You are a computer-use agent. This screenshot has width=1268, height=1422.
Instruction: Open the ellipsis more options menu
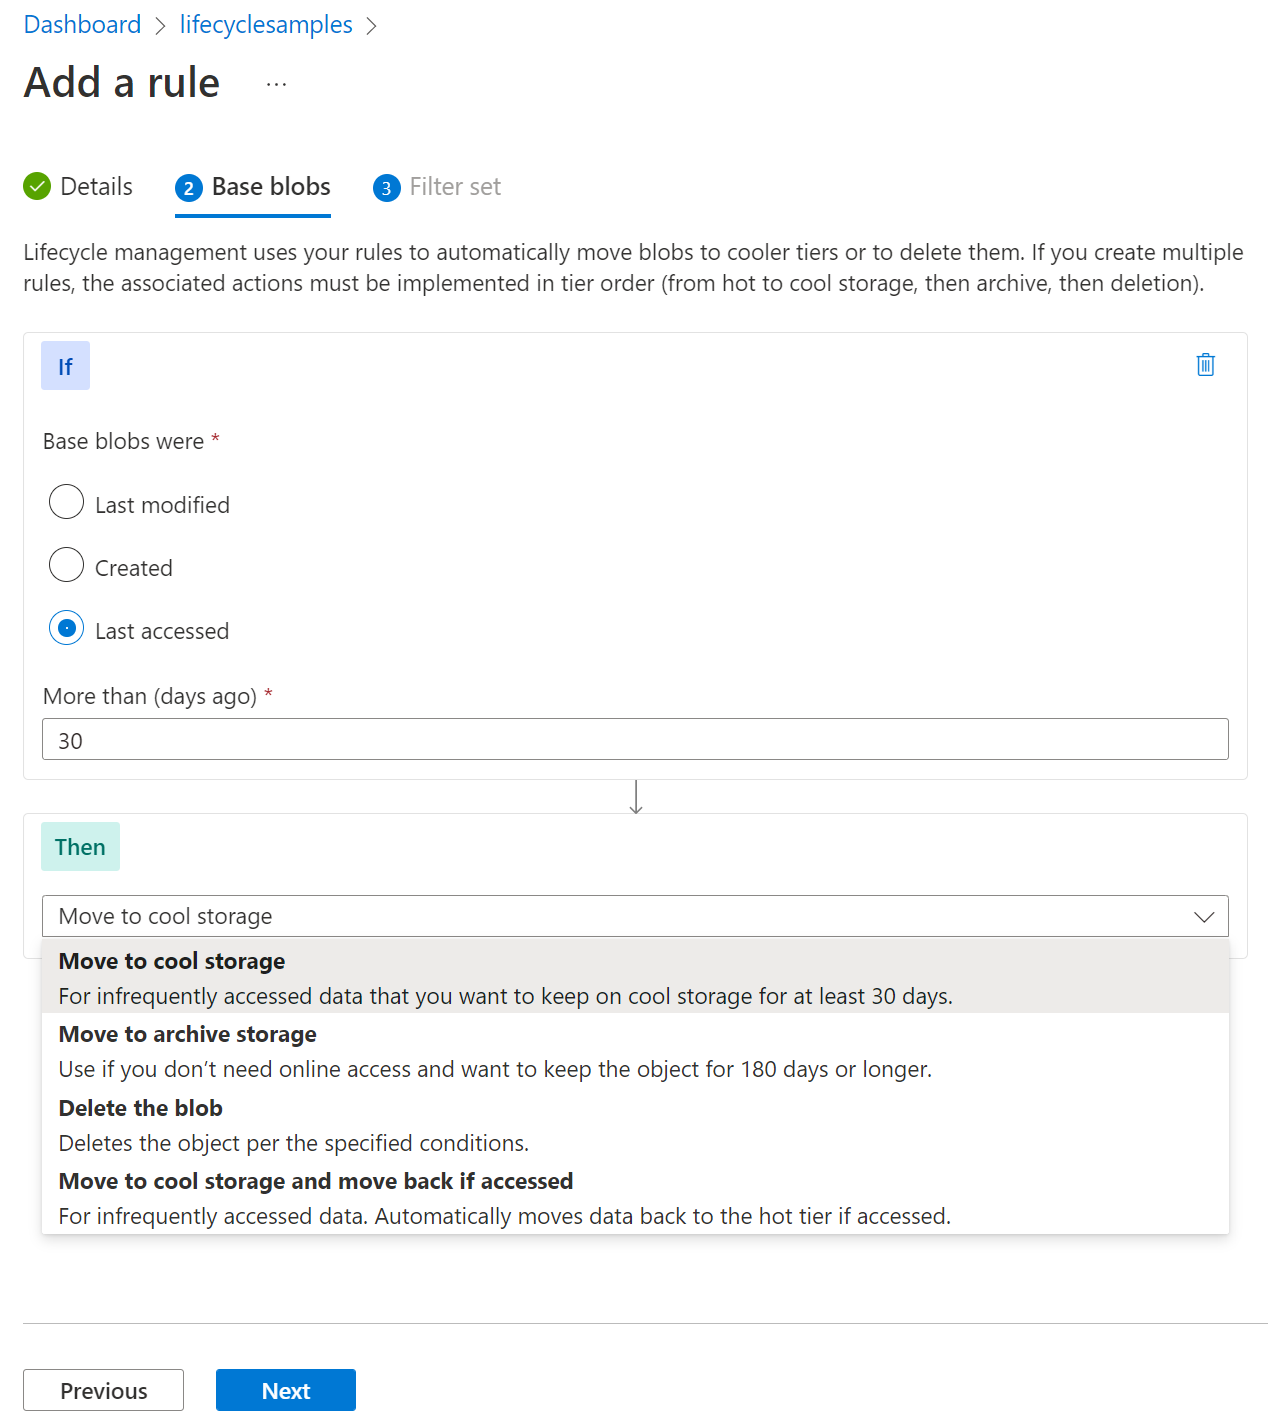coord(277,85)
